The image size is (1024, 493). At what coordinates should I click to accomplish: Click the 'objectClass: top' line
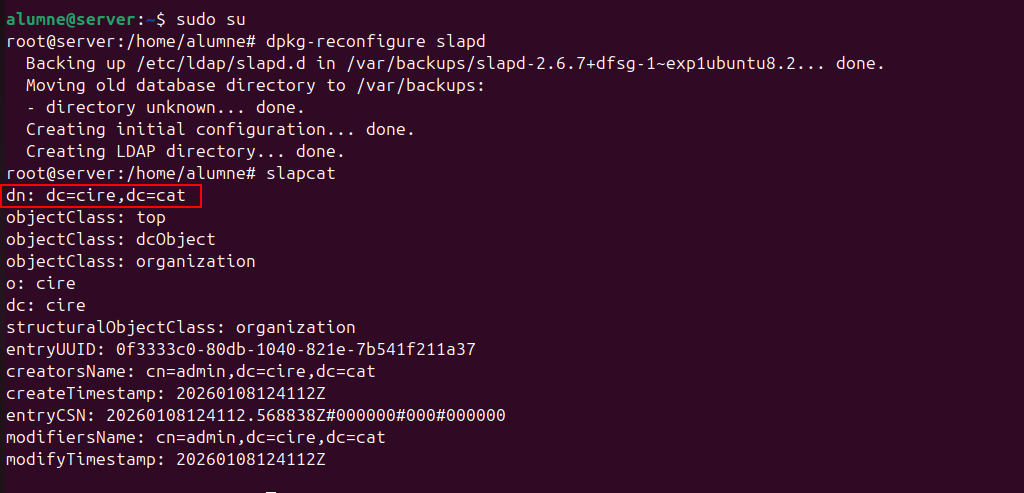click(86, 217)
